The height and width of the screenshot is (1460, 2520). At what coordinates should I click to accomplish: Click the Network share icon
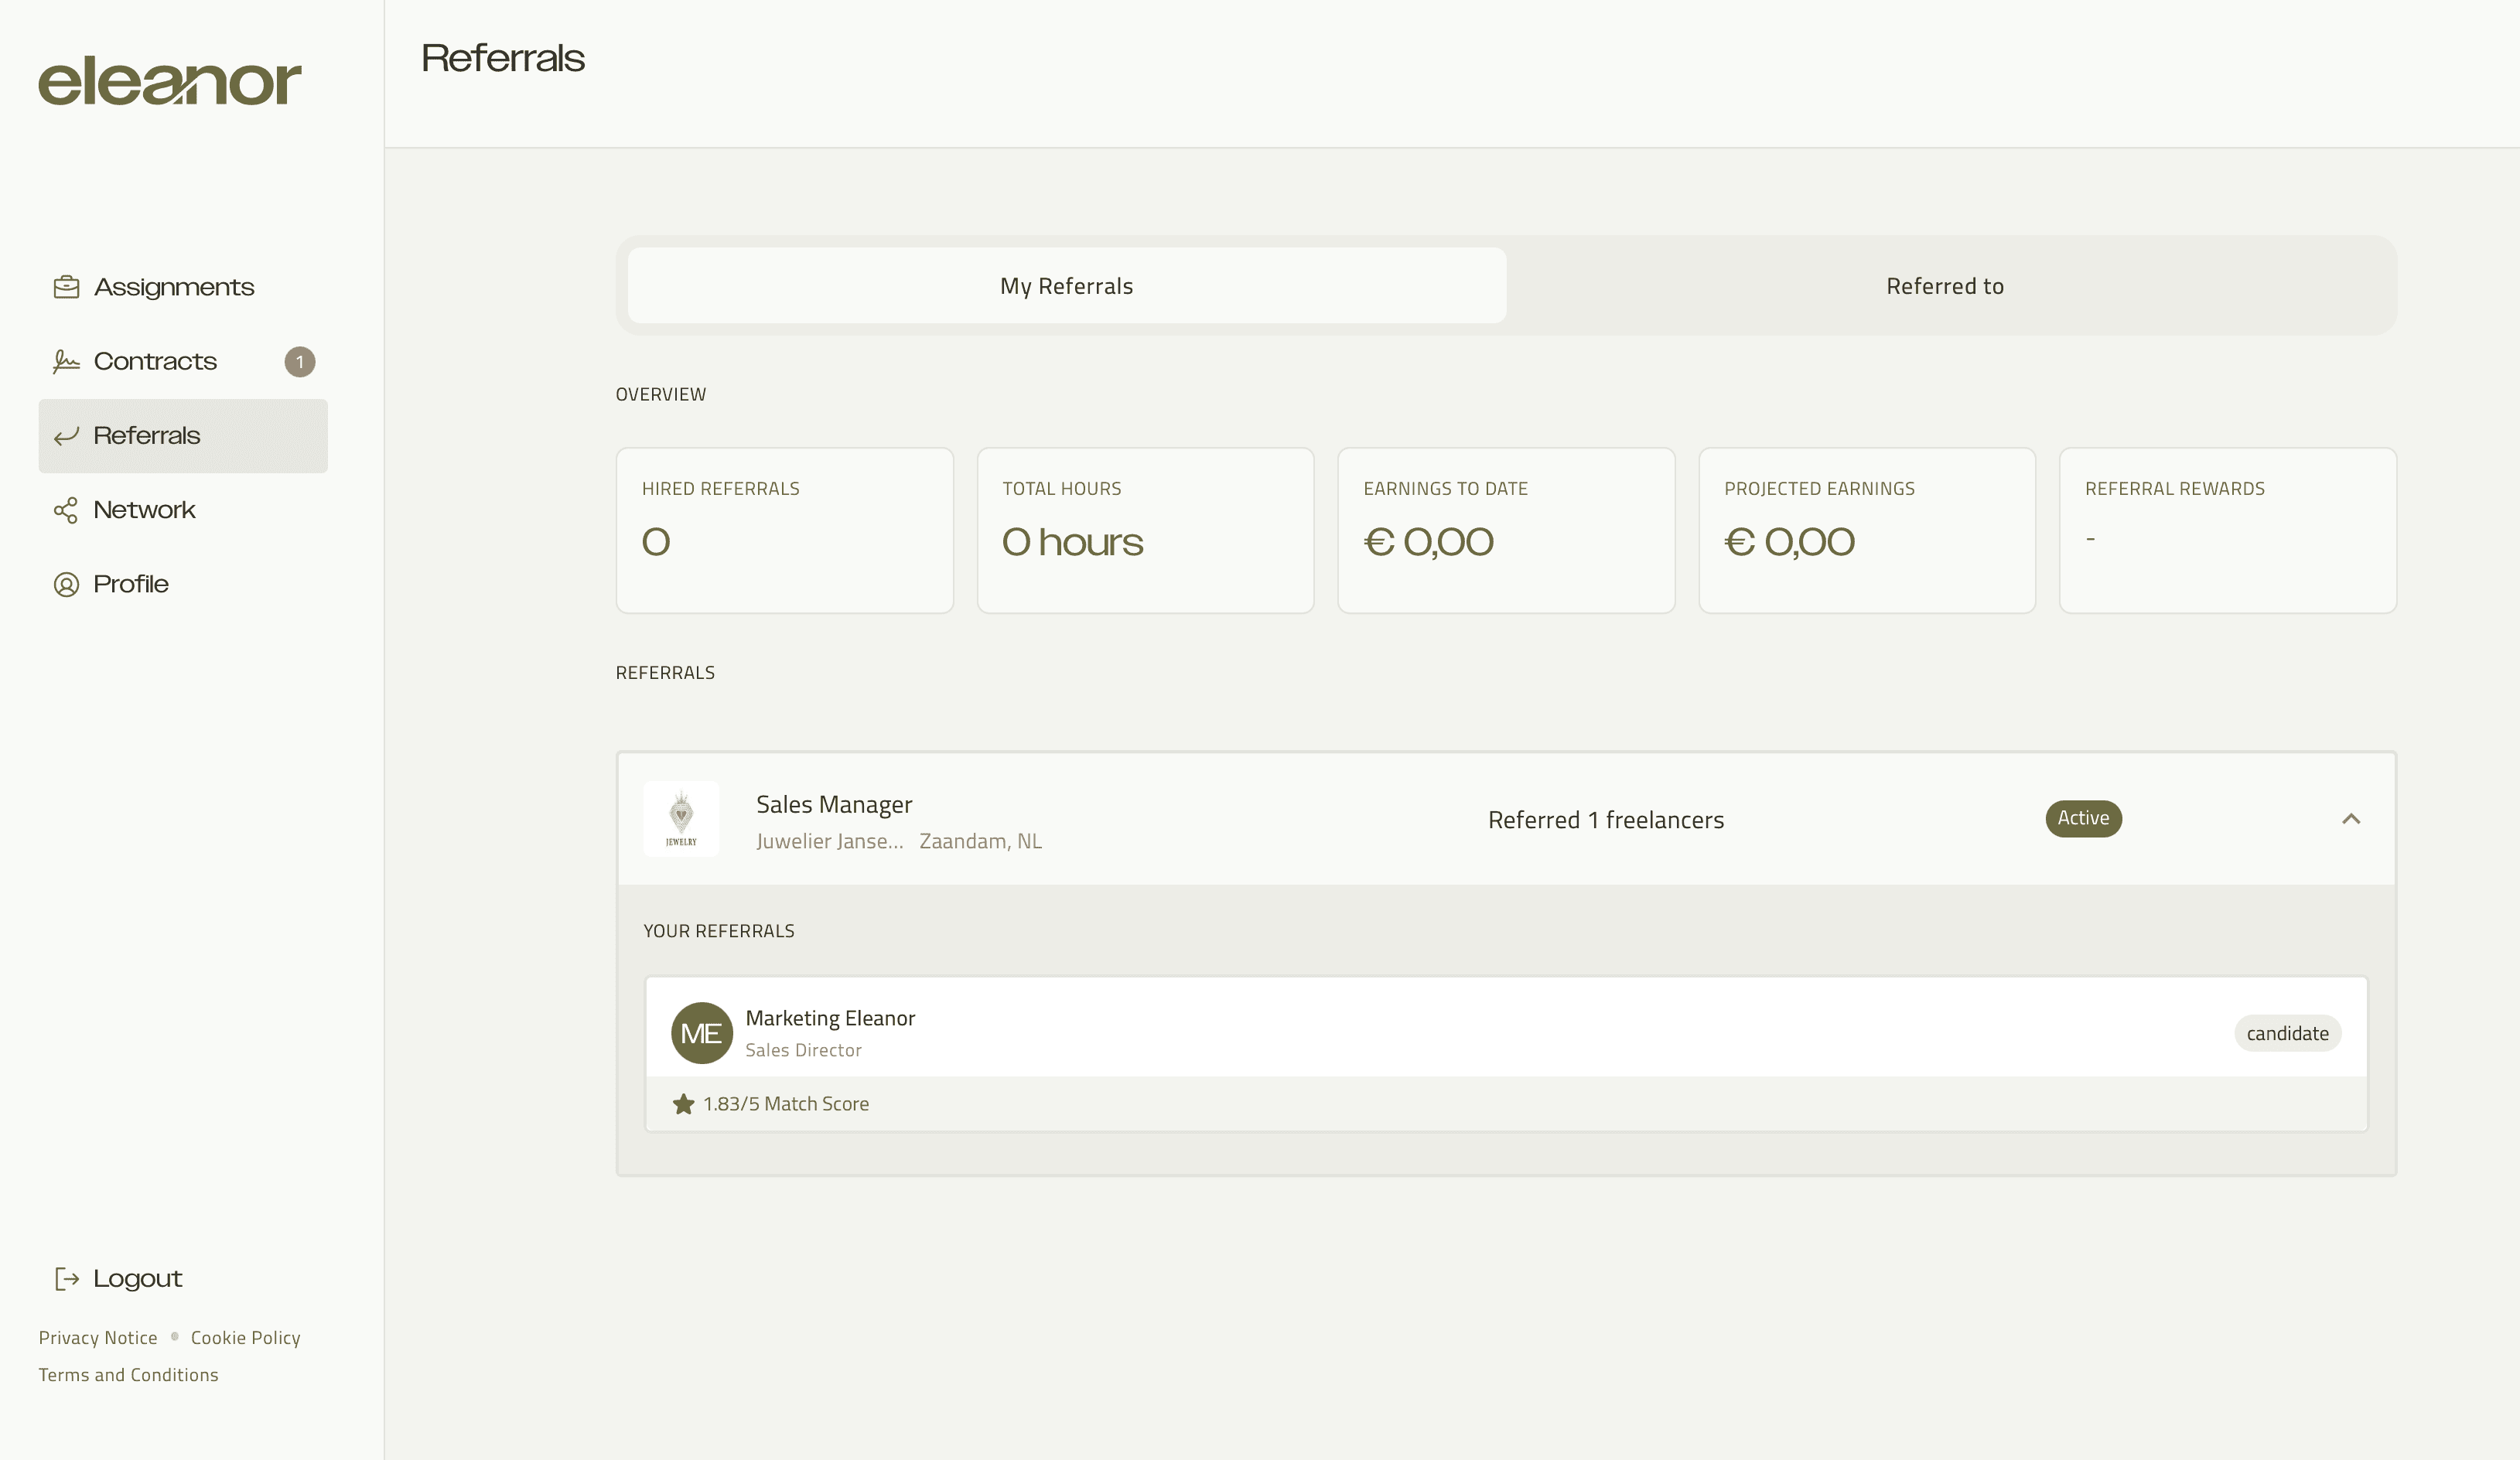pyautogui.click(x=66, y=510)
